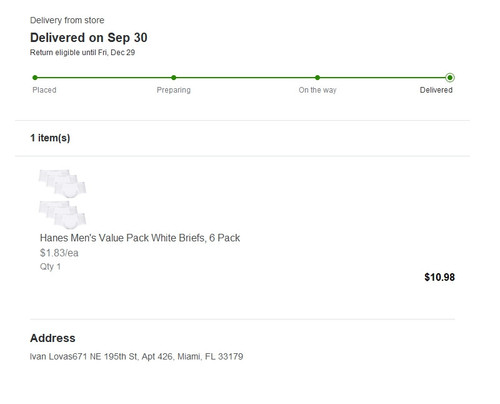Click the Delivered status circle
Screen dimensions: 500x404
(450, 78)
